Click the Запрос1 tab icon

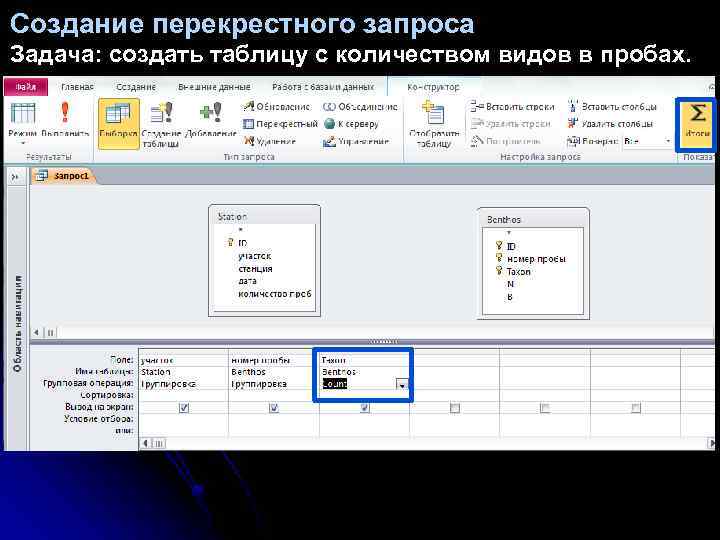42,175
